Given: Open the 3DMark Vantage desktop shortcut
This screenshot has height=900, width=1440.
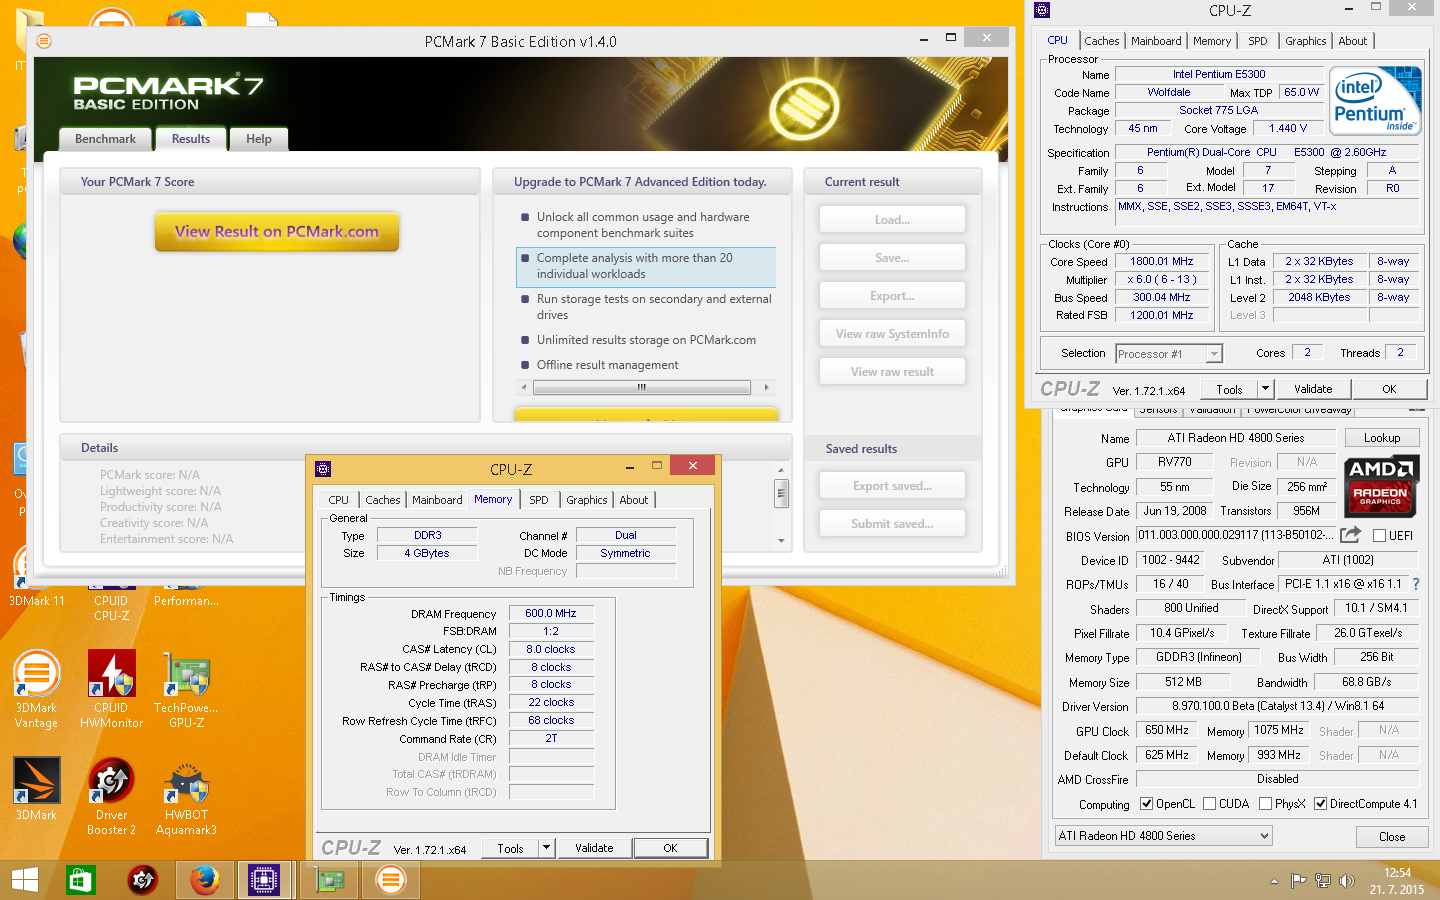Looking at the screenshot, I should tap(36, 690).
